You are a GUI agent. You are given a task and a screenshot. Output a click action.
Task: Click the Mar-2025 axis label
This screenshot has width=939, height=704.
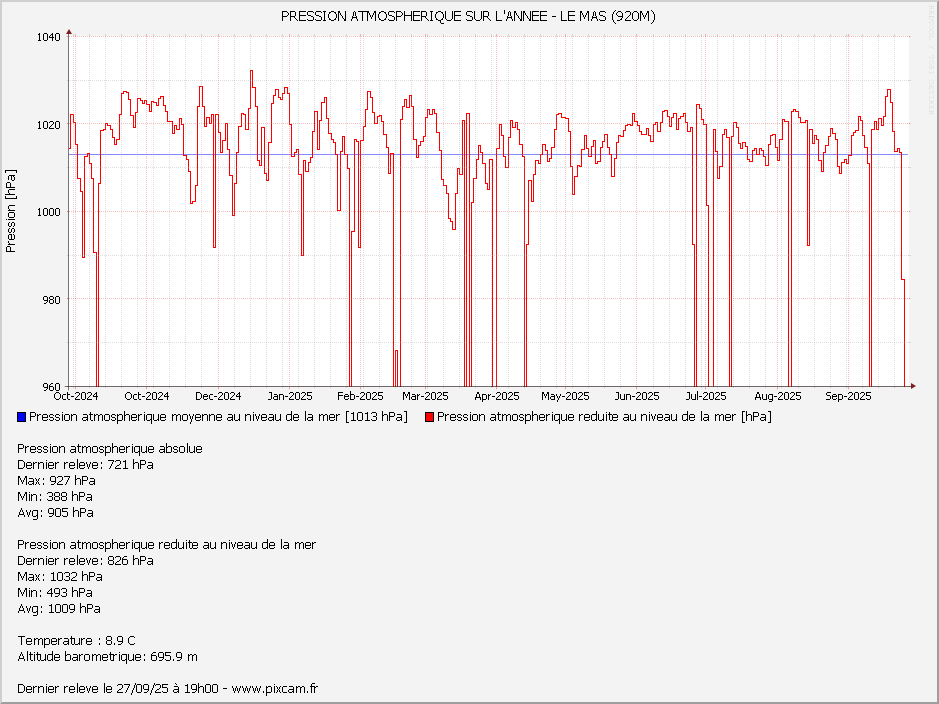coord(424,396)
